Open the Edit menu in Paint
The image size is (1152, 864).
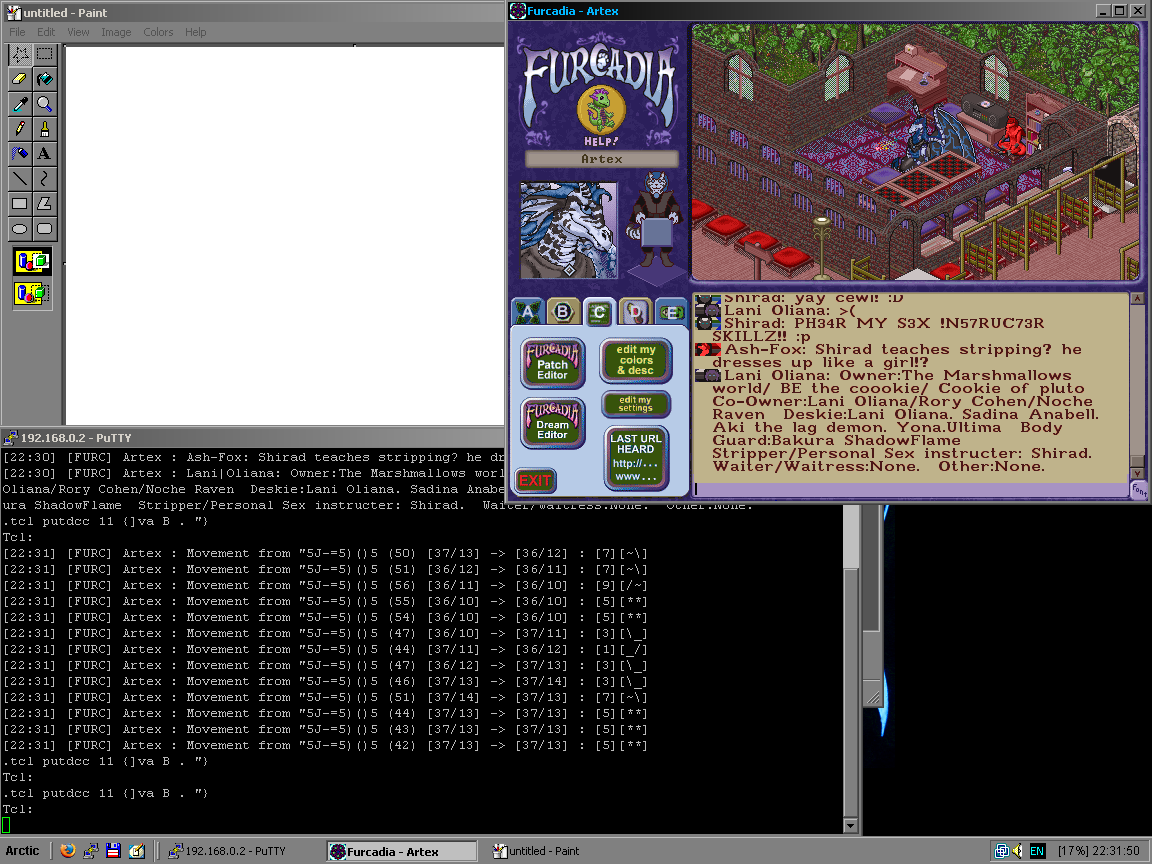pos(46,32)
